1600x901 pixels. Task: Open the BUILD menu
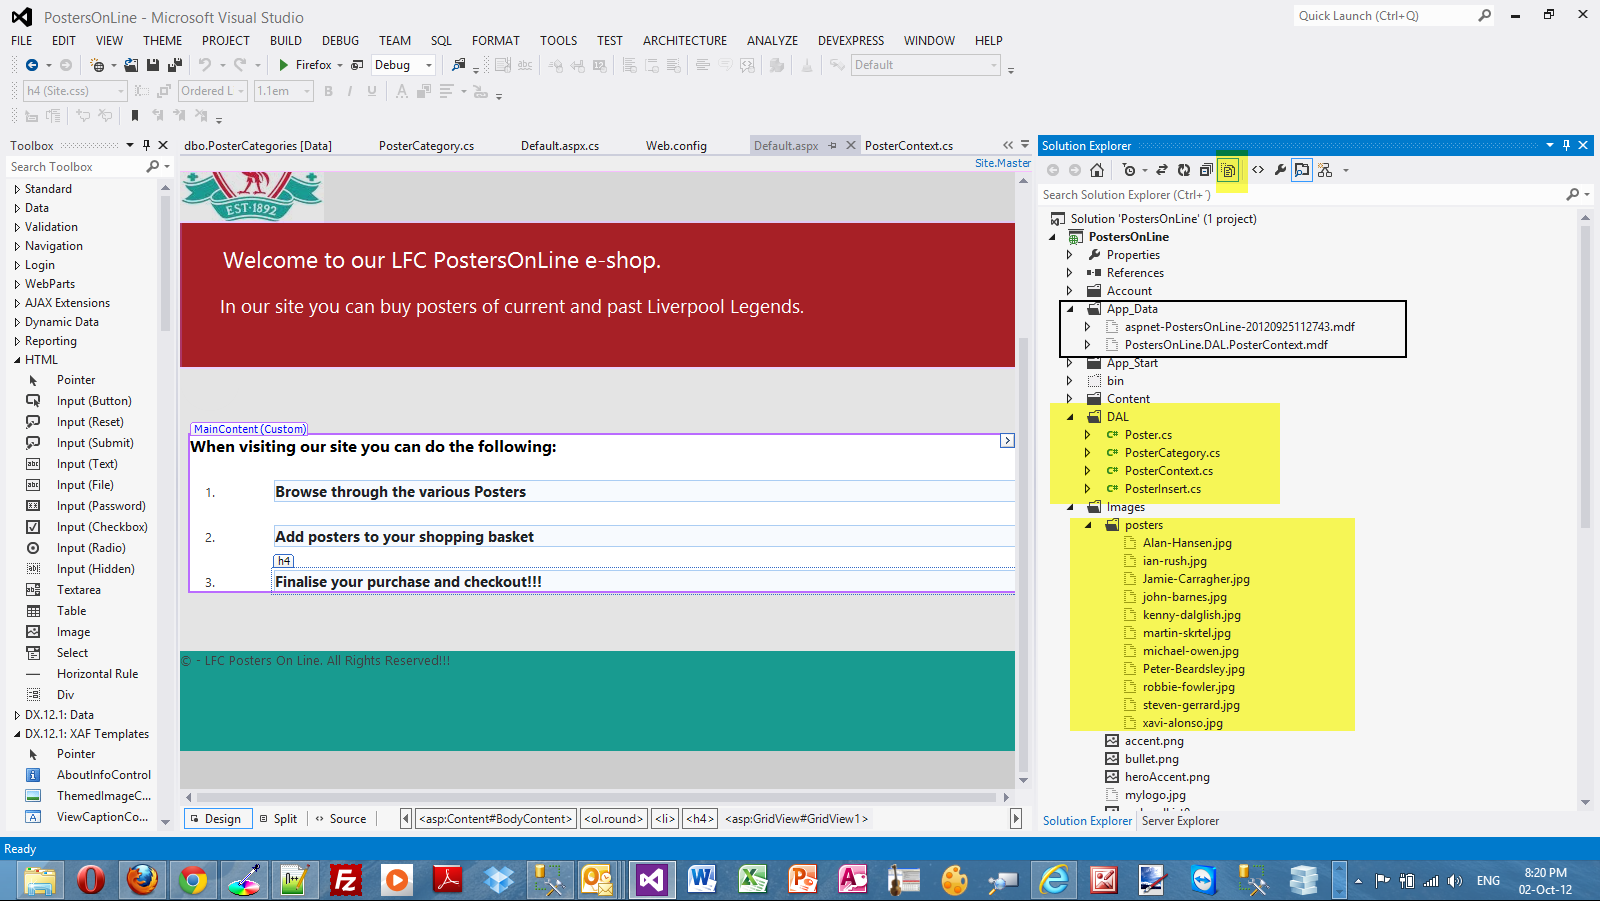pyautogui.click(x=285, y=41)
